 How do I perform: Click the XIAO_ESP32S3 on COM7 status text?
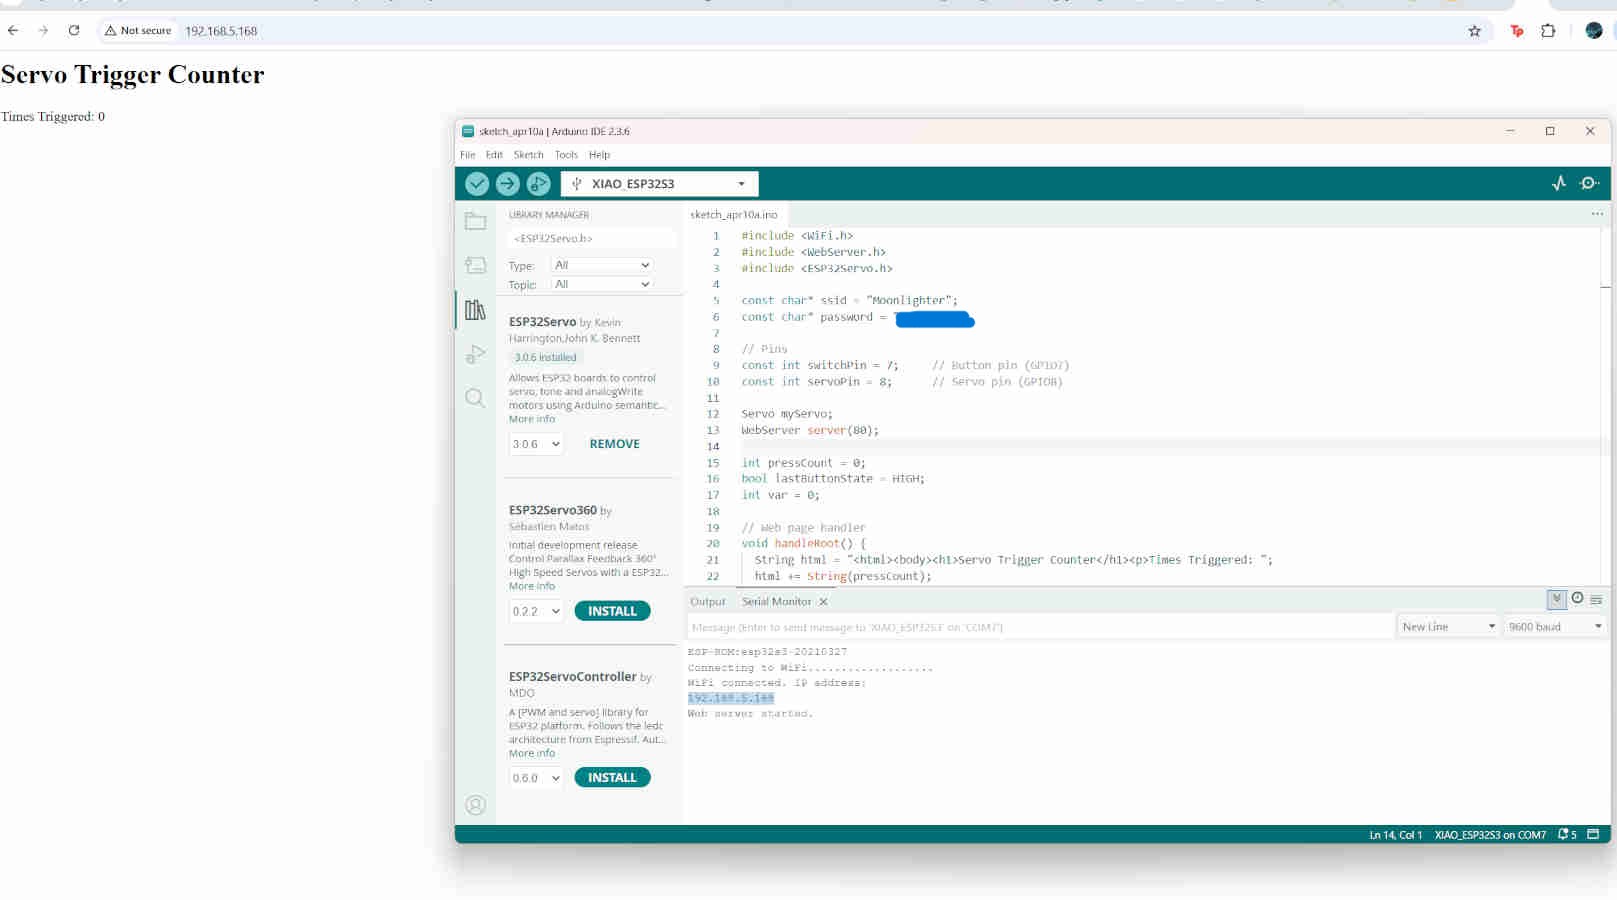[1490, 835]
